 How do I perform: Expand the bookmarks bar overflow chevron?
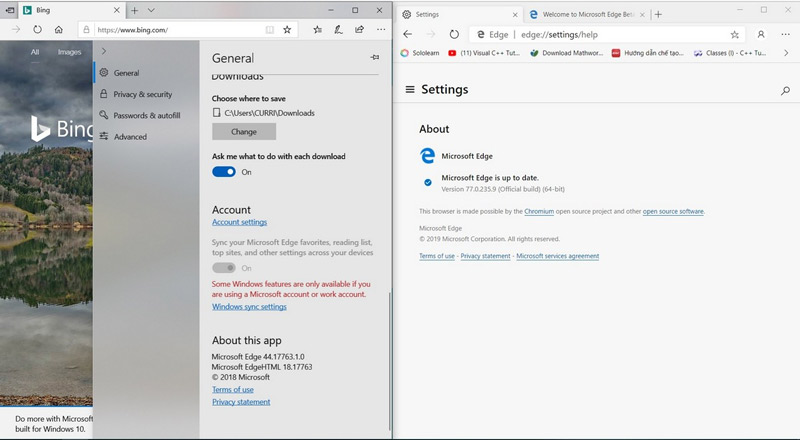click(787, 53)
